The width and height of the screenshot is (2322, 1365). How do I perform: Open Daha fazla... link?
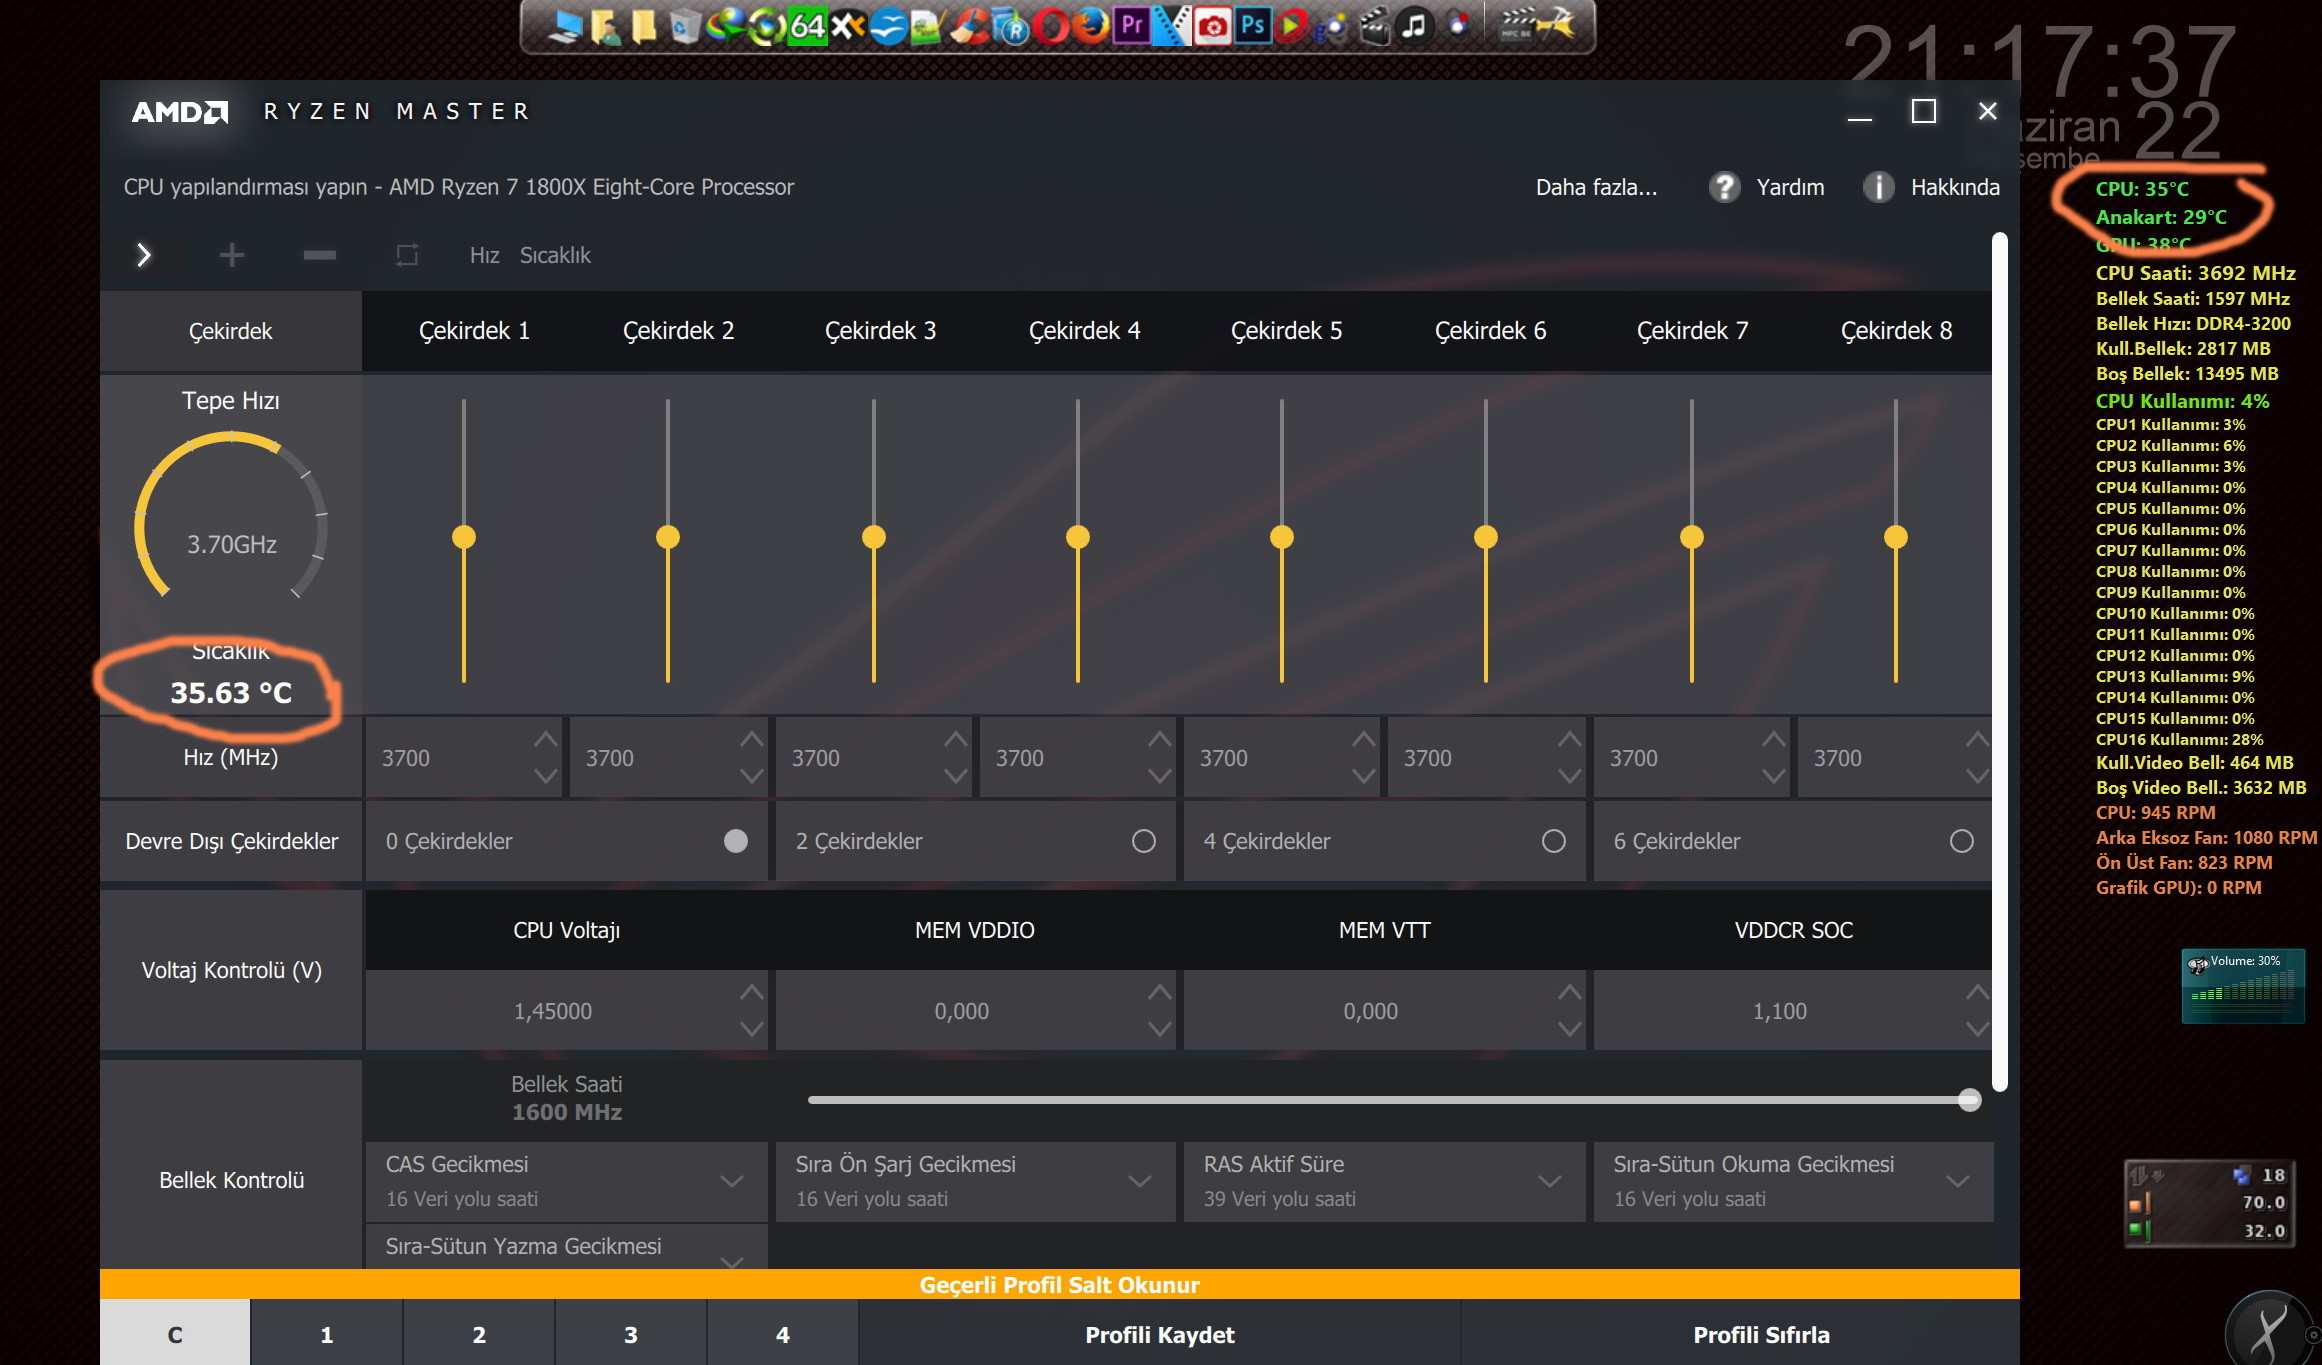pos(1597,187)
